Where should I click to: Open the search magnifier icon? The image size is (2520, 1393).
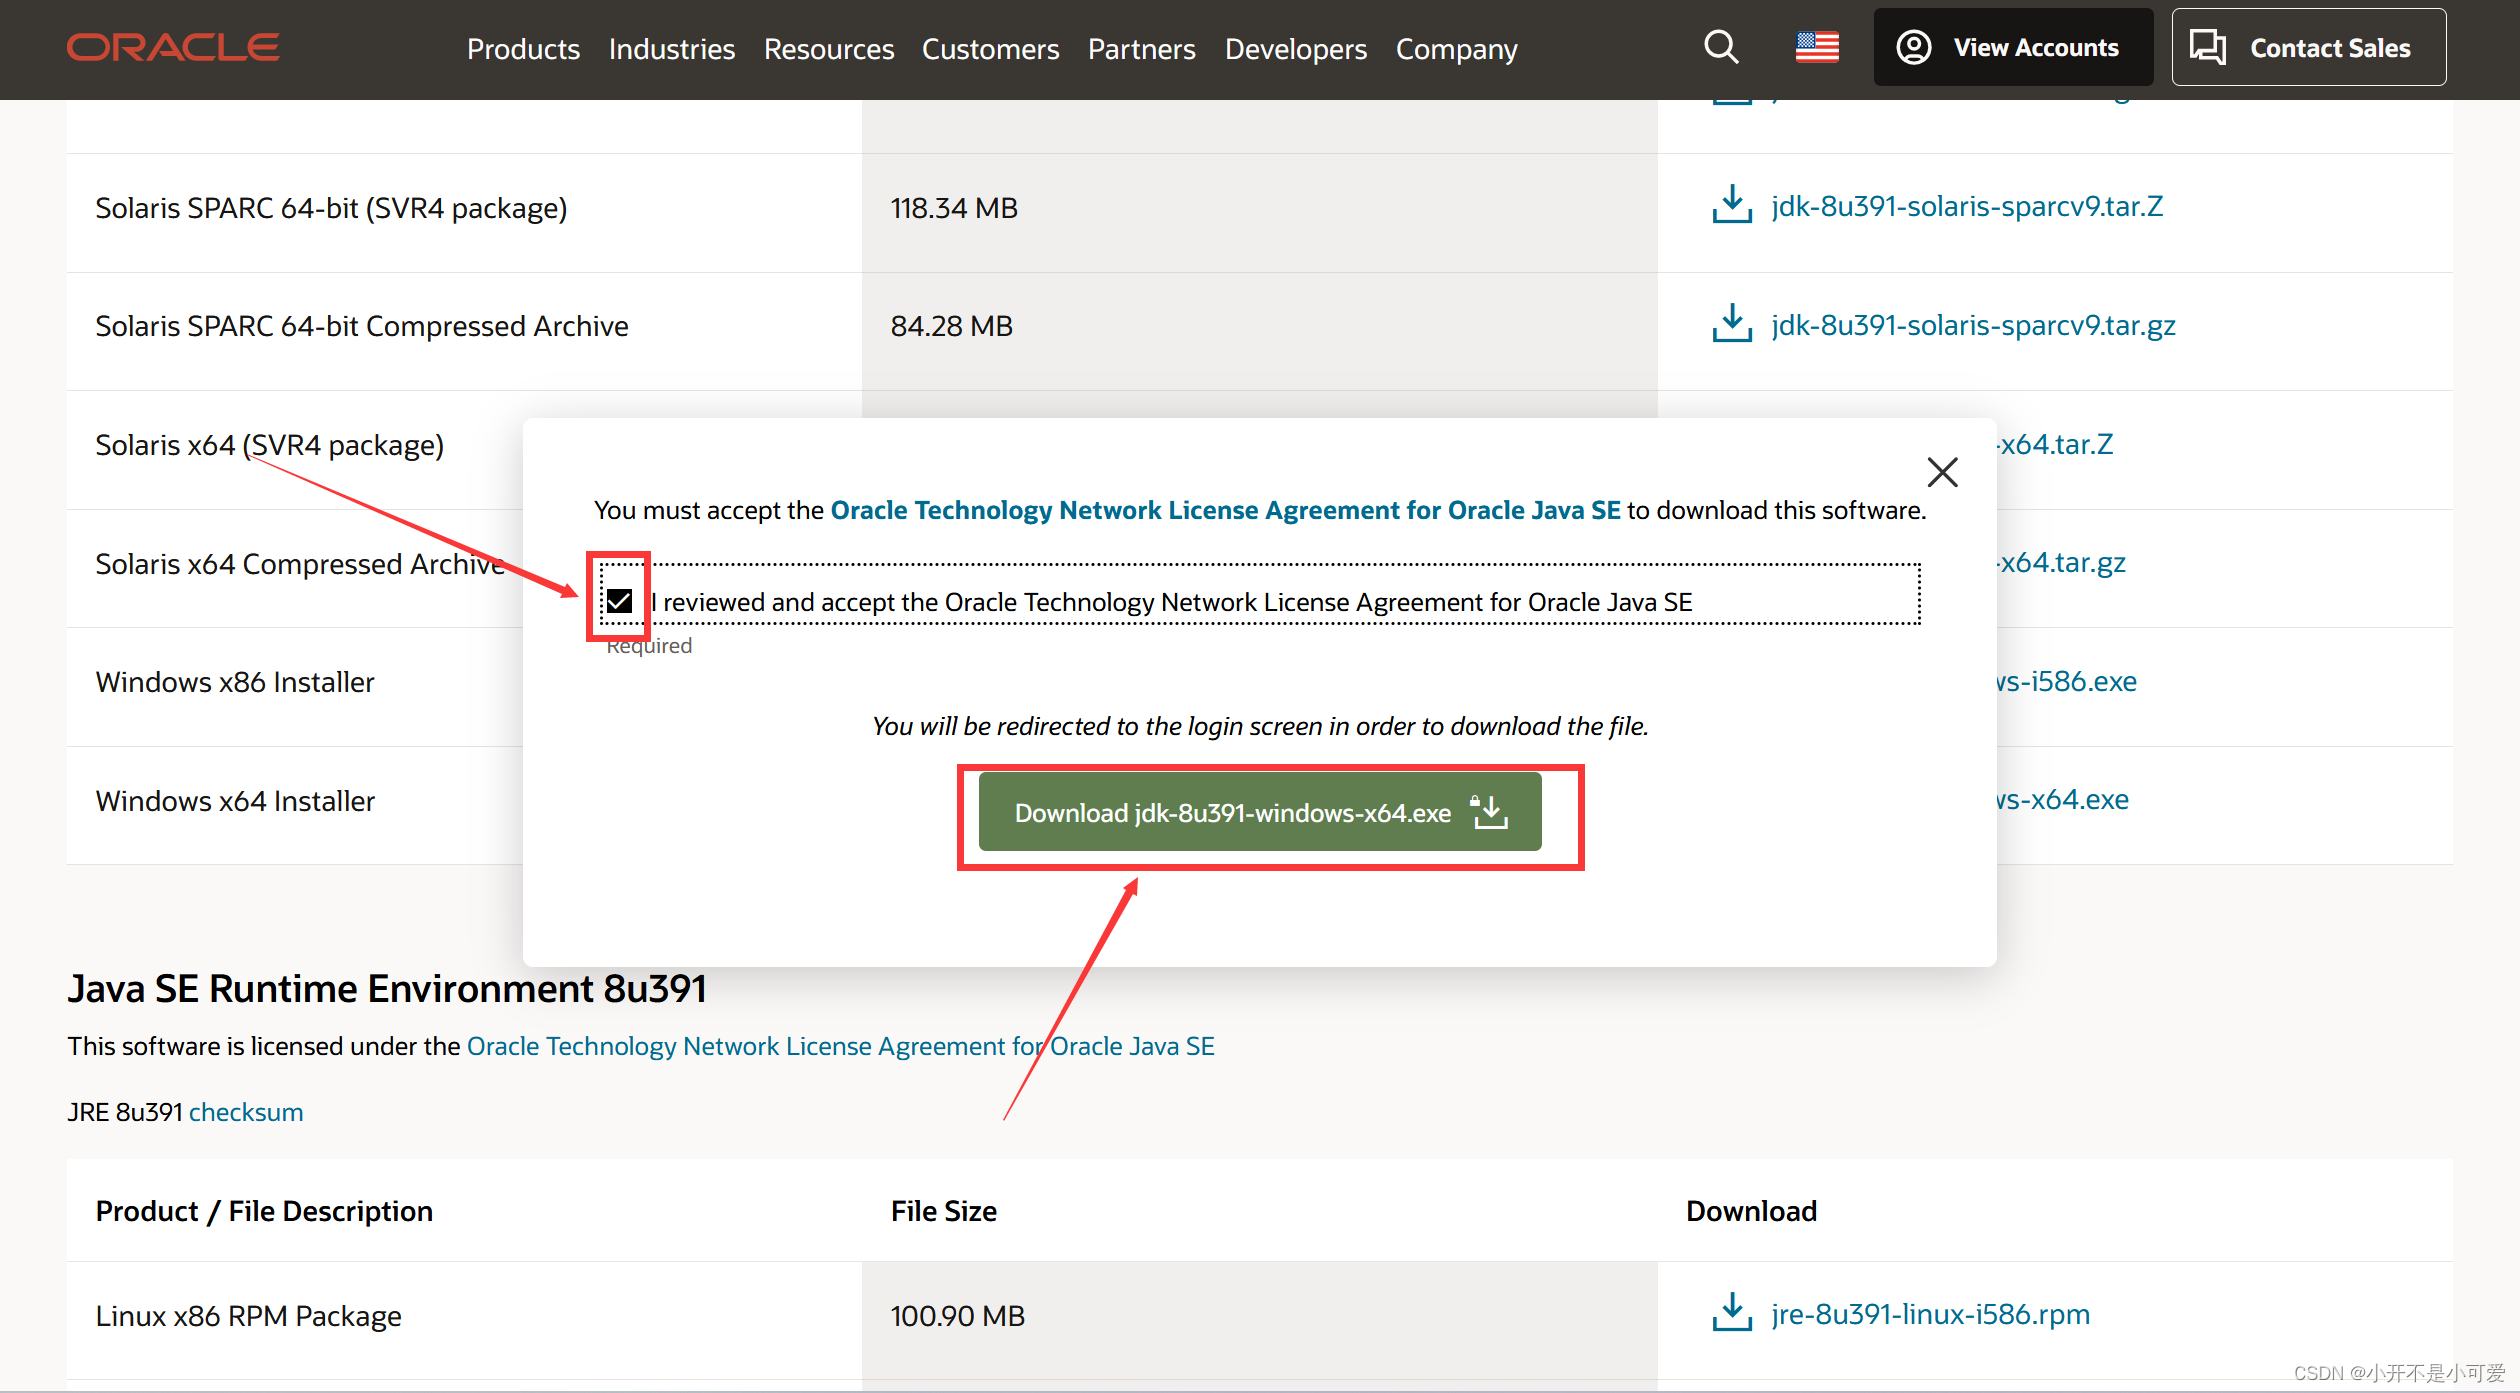1721,47
